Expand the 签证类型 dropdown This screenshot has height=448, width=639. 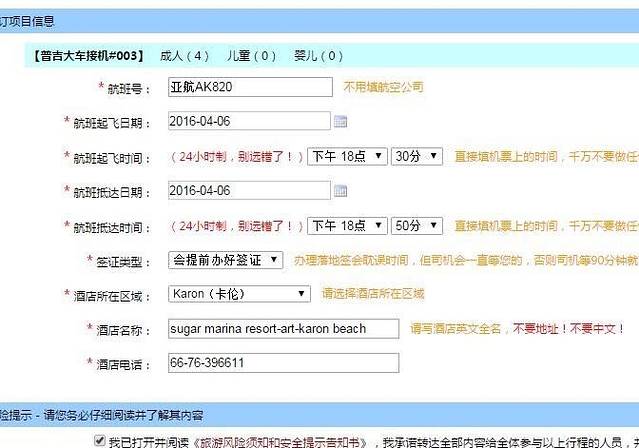pos(225,260)
